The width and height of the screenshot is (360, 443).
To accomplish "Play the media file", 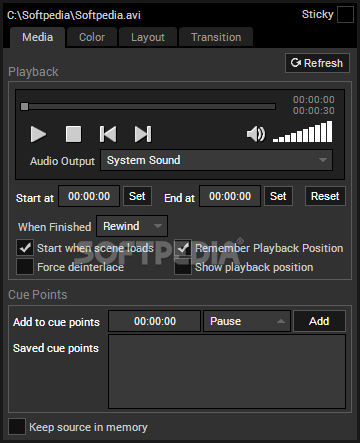I will point(38,134).
